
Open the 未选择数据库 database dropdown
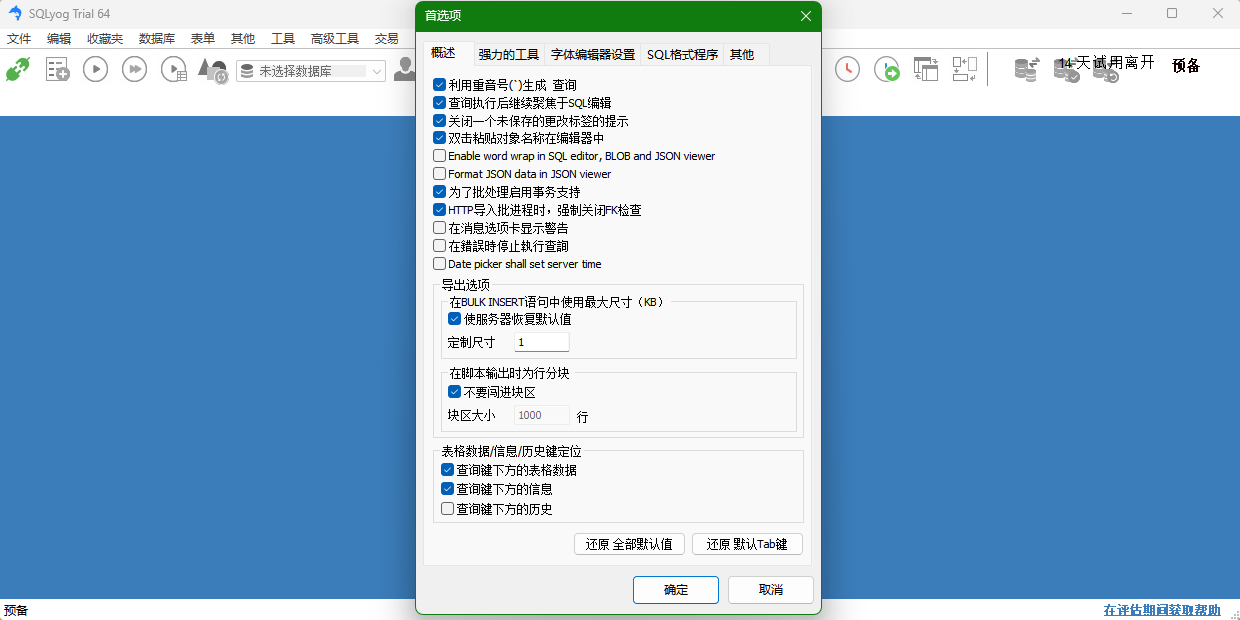pyautogui.click(x=311, y=71)
